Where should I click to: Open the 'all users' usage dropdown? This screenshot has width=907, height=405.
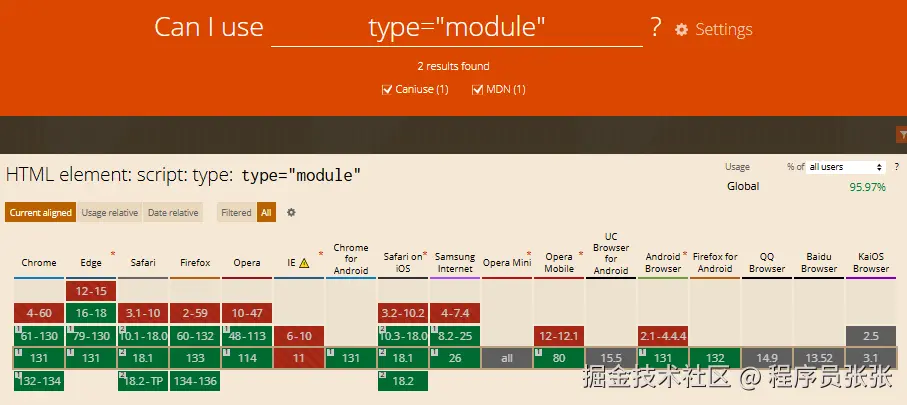coord(846,167)
